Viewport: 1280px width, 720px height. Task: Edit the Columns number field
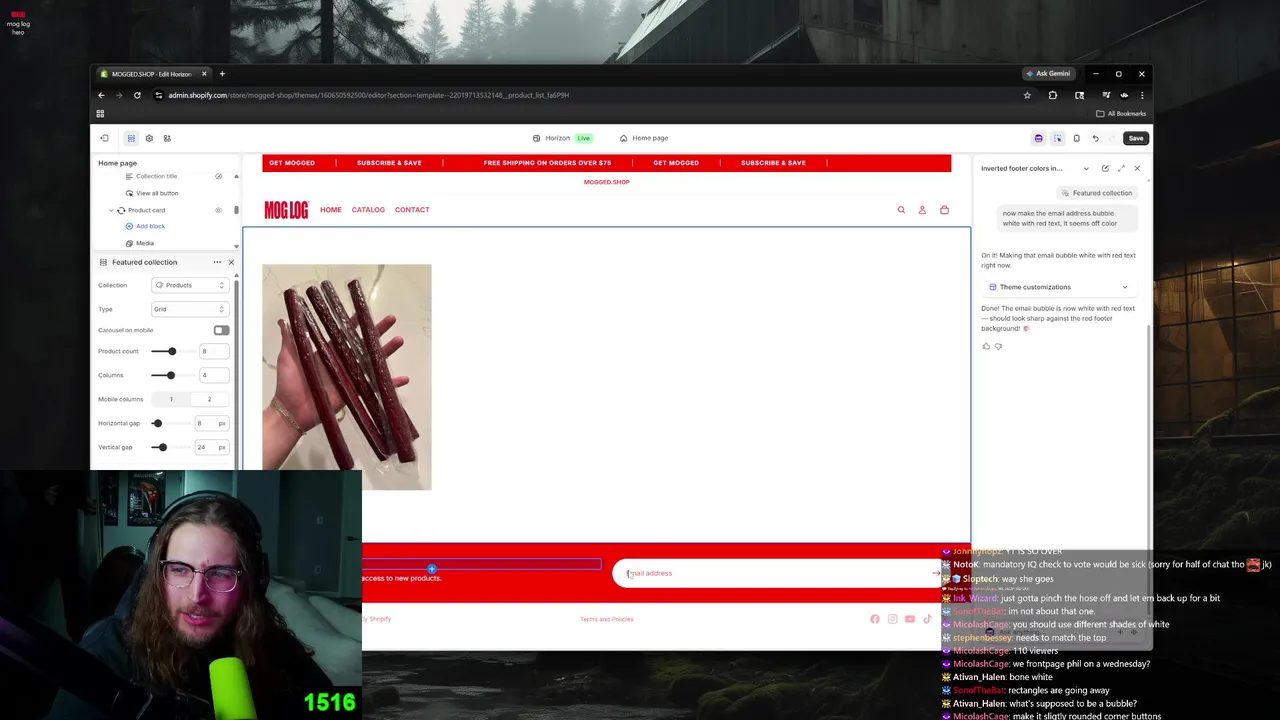pos(213,375)
